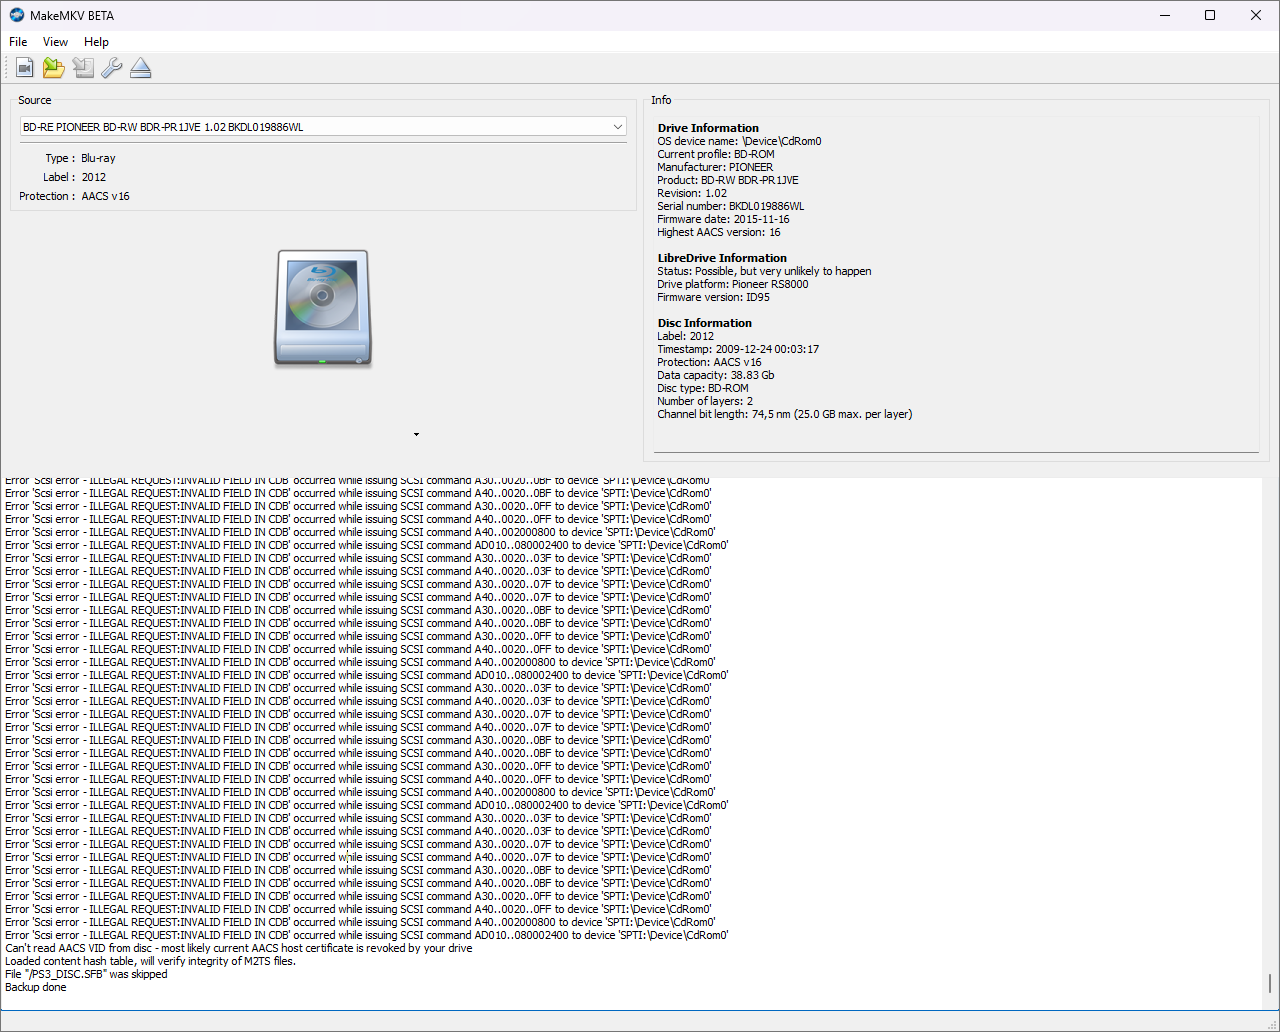
Task: Start a backup with the Backup toolbar icon
Action: tap(82, 67)
